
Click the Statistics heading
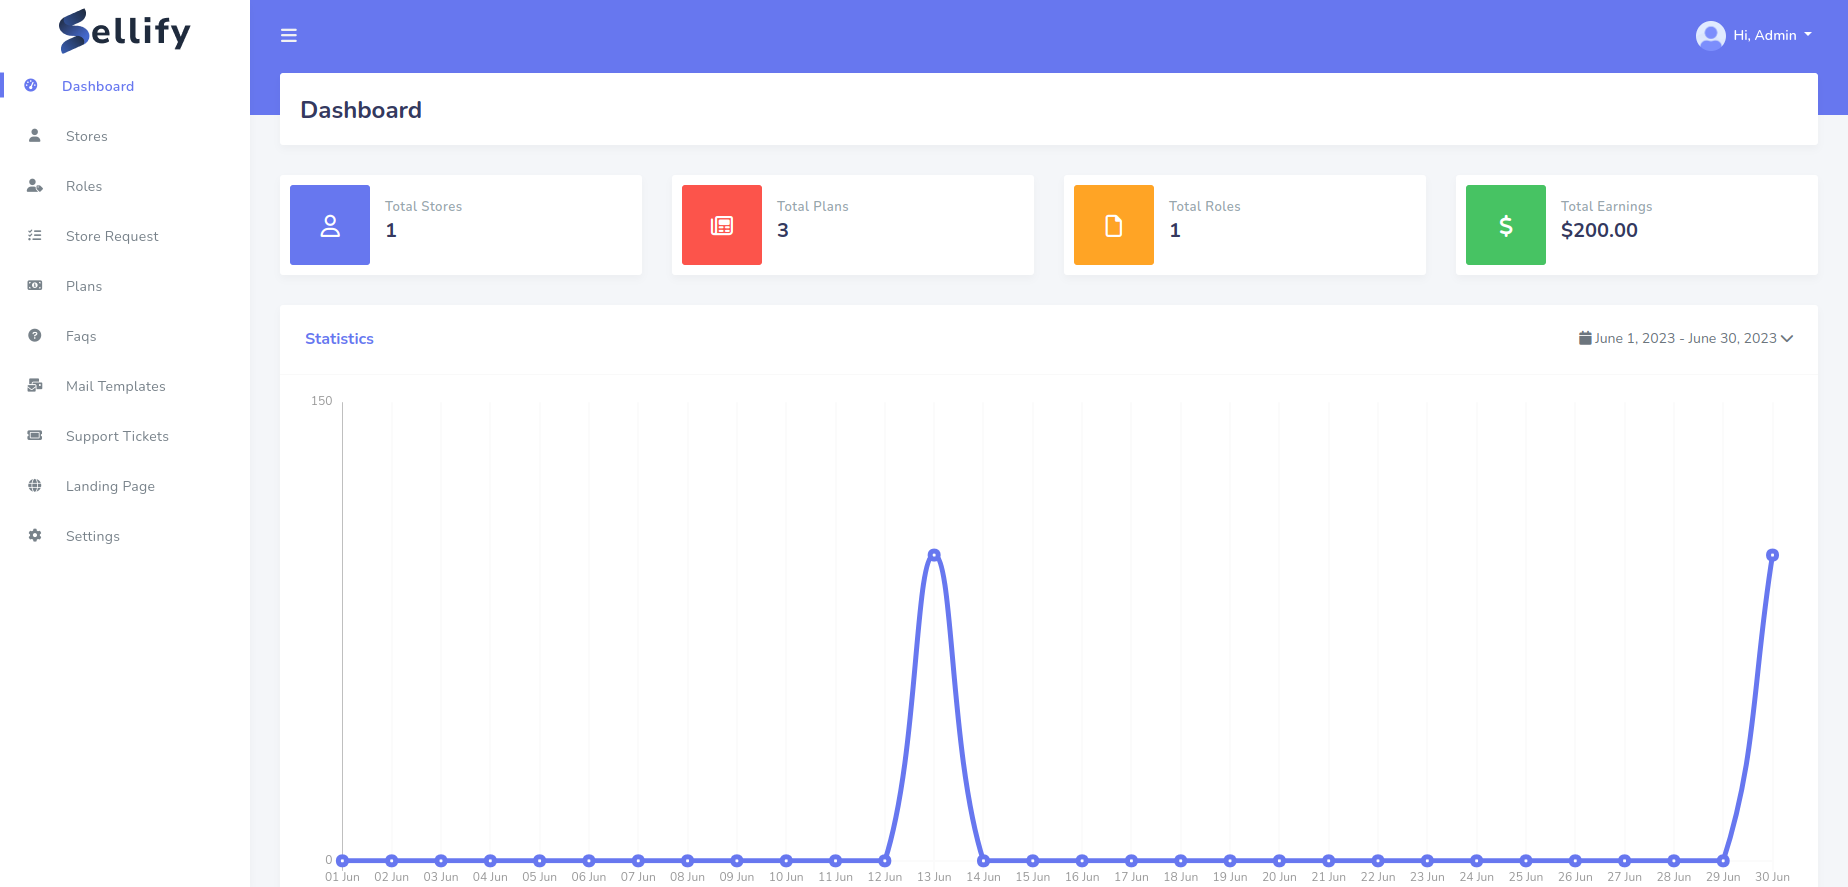(339, 339)
